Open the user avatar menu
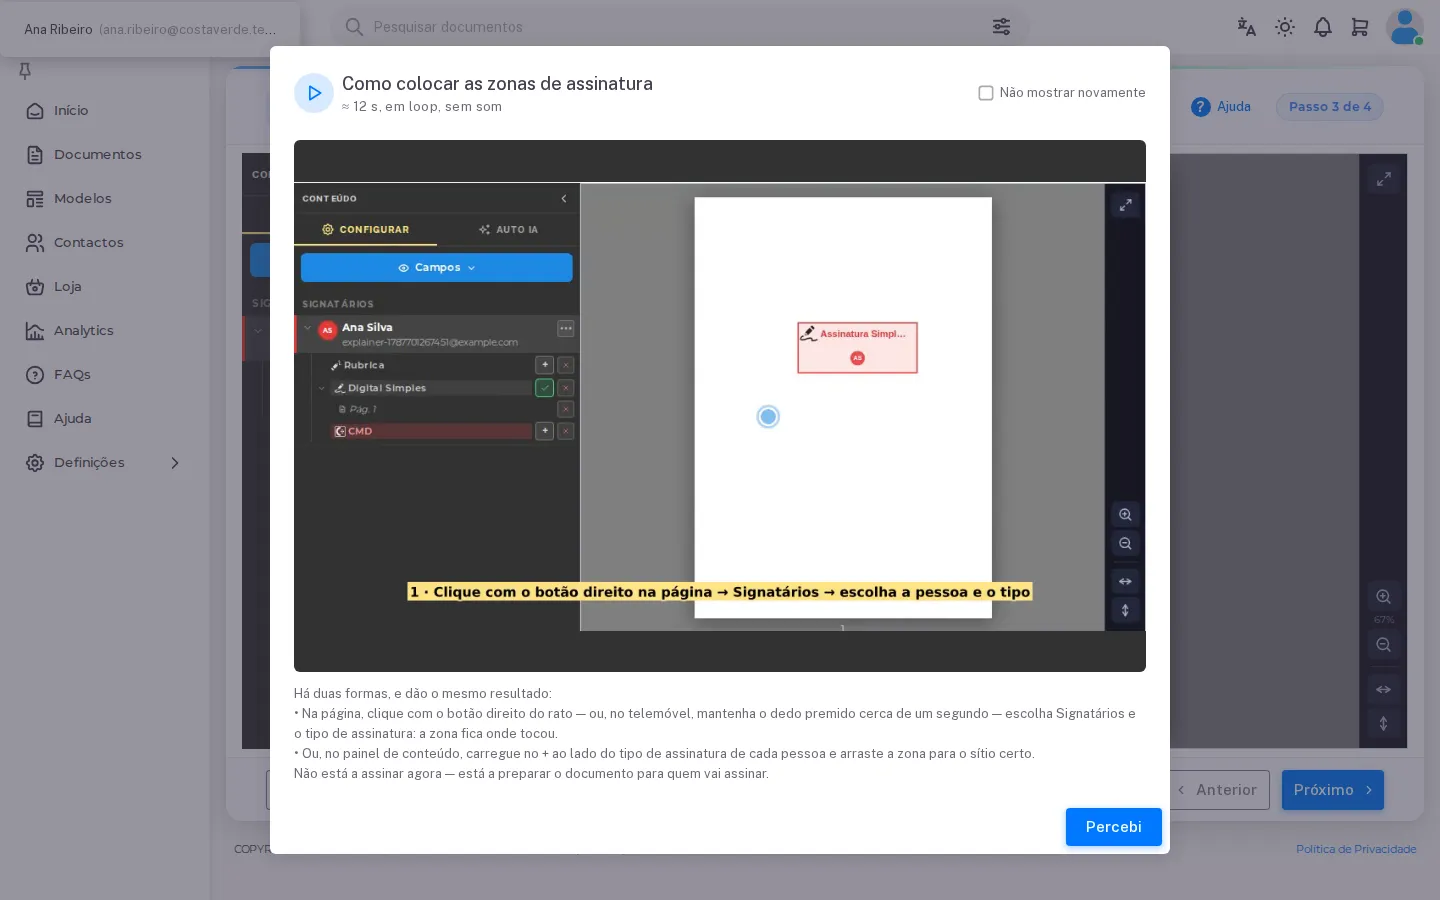Viewport: 1440px width, 900px height. coord(1405,27)
